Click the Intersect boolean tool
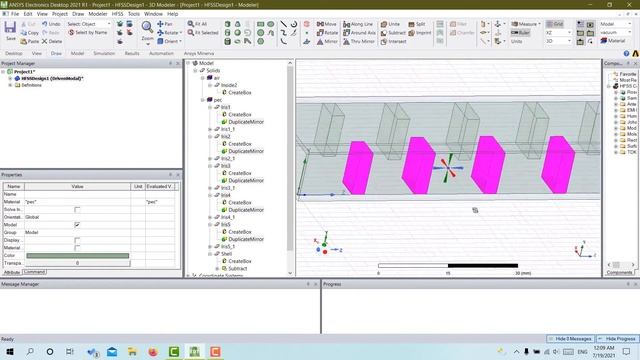640x360 pixels. click(x=393, y=41)
